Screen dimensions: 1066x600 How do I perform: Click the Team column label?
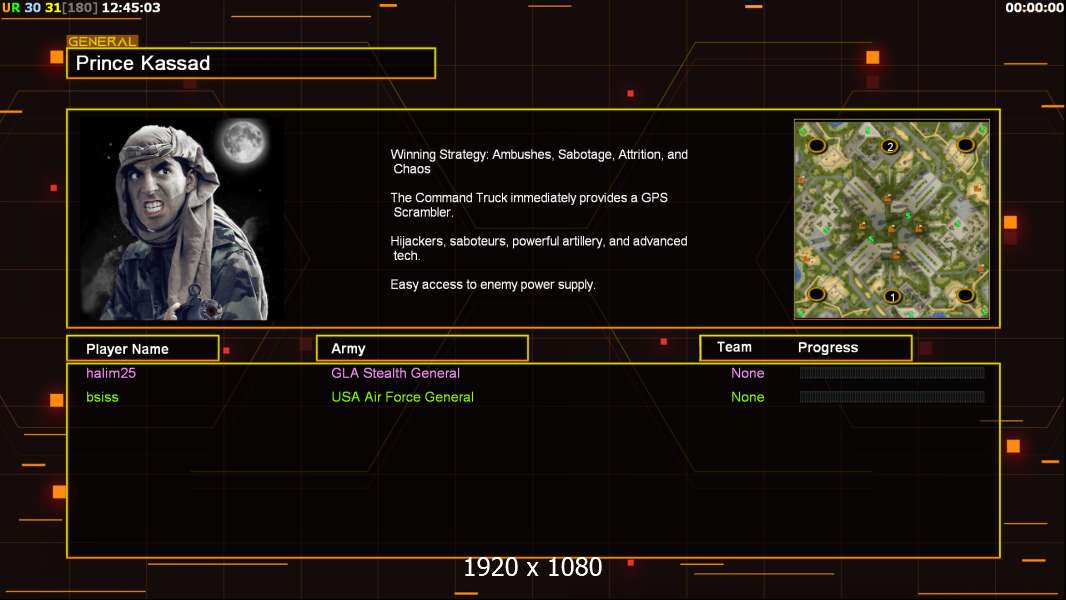click(x=734, y=347)
